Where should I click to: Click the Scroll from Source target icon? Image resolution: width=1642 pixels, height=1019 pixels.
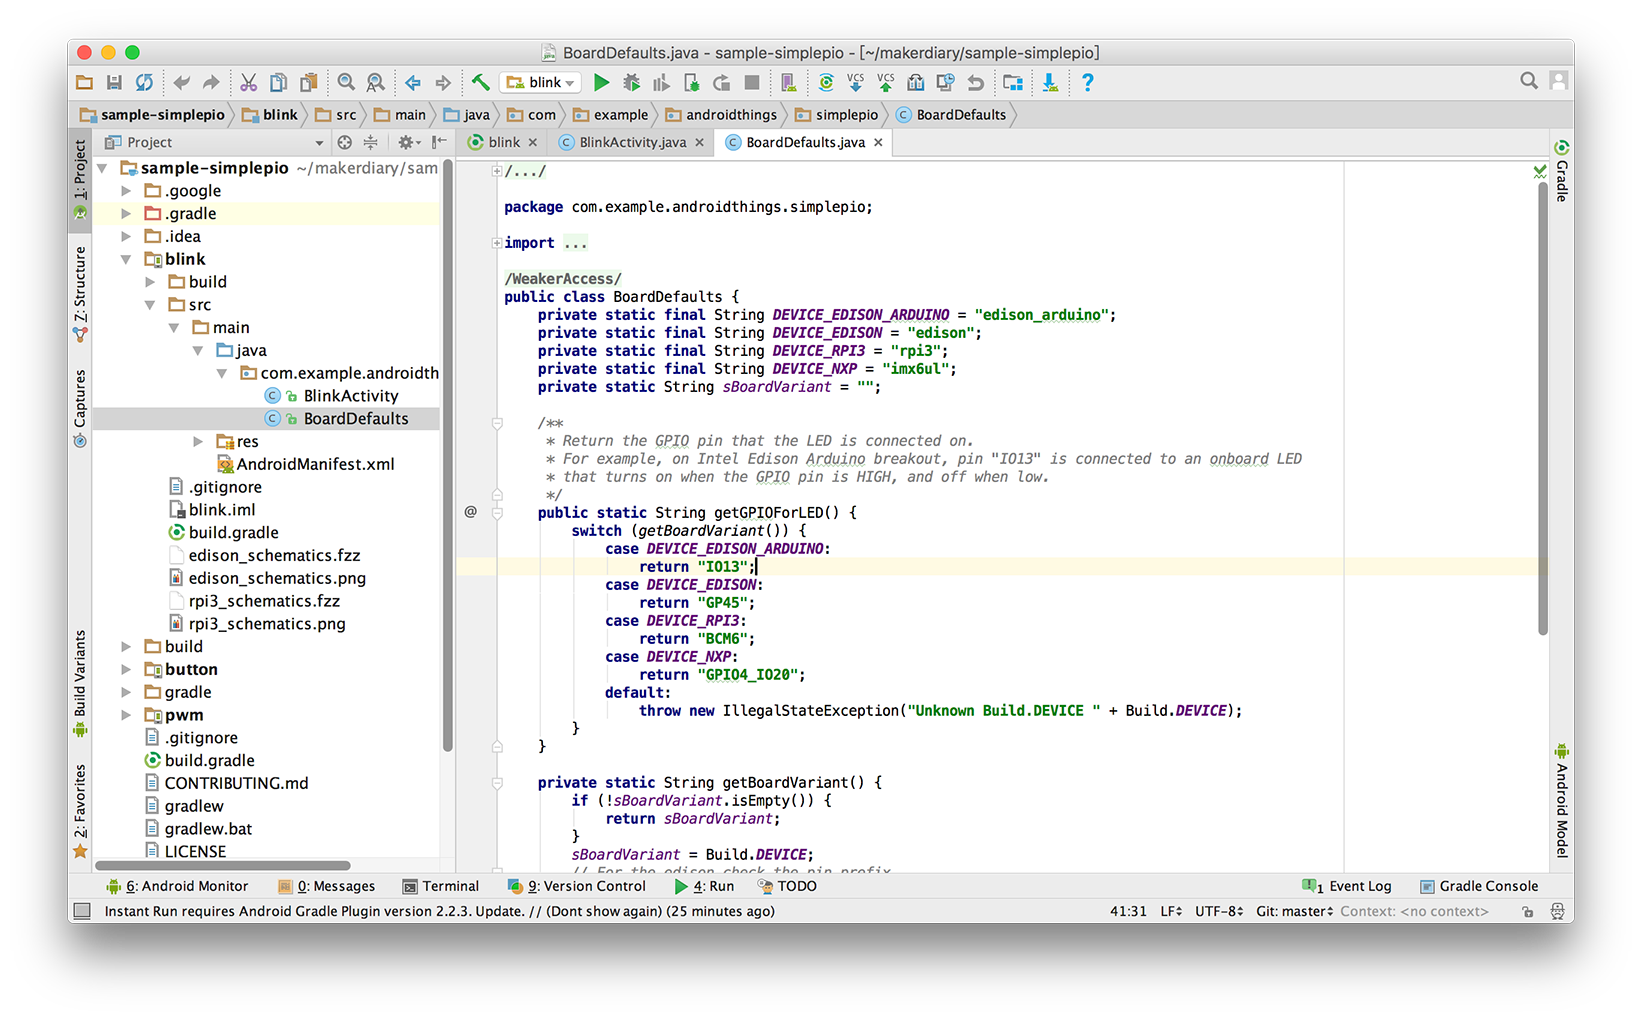(x=345, y=143)
